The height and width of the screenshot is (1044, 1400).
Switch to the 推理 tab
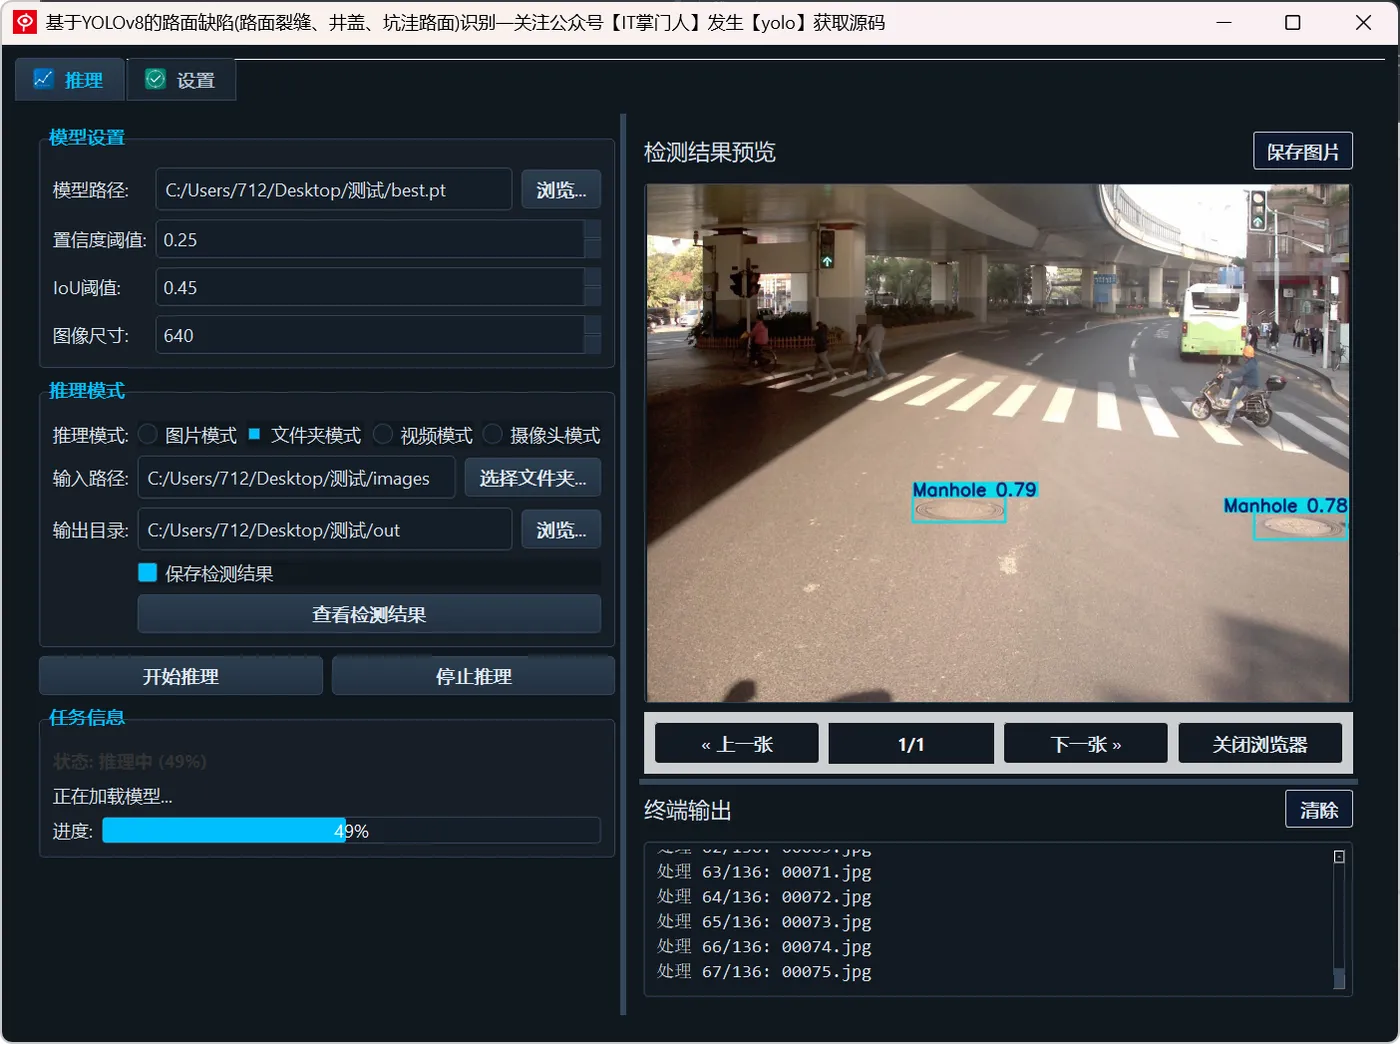pos(69,80)
